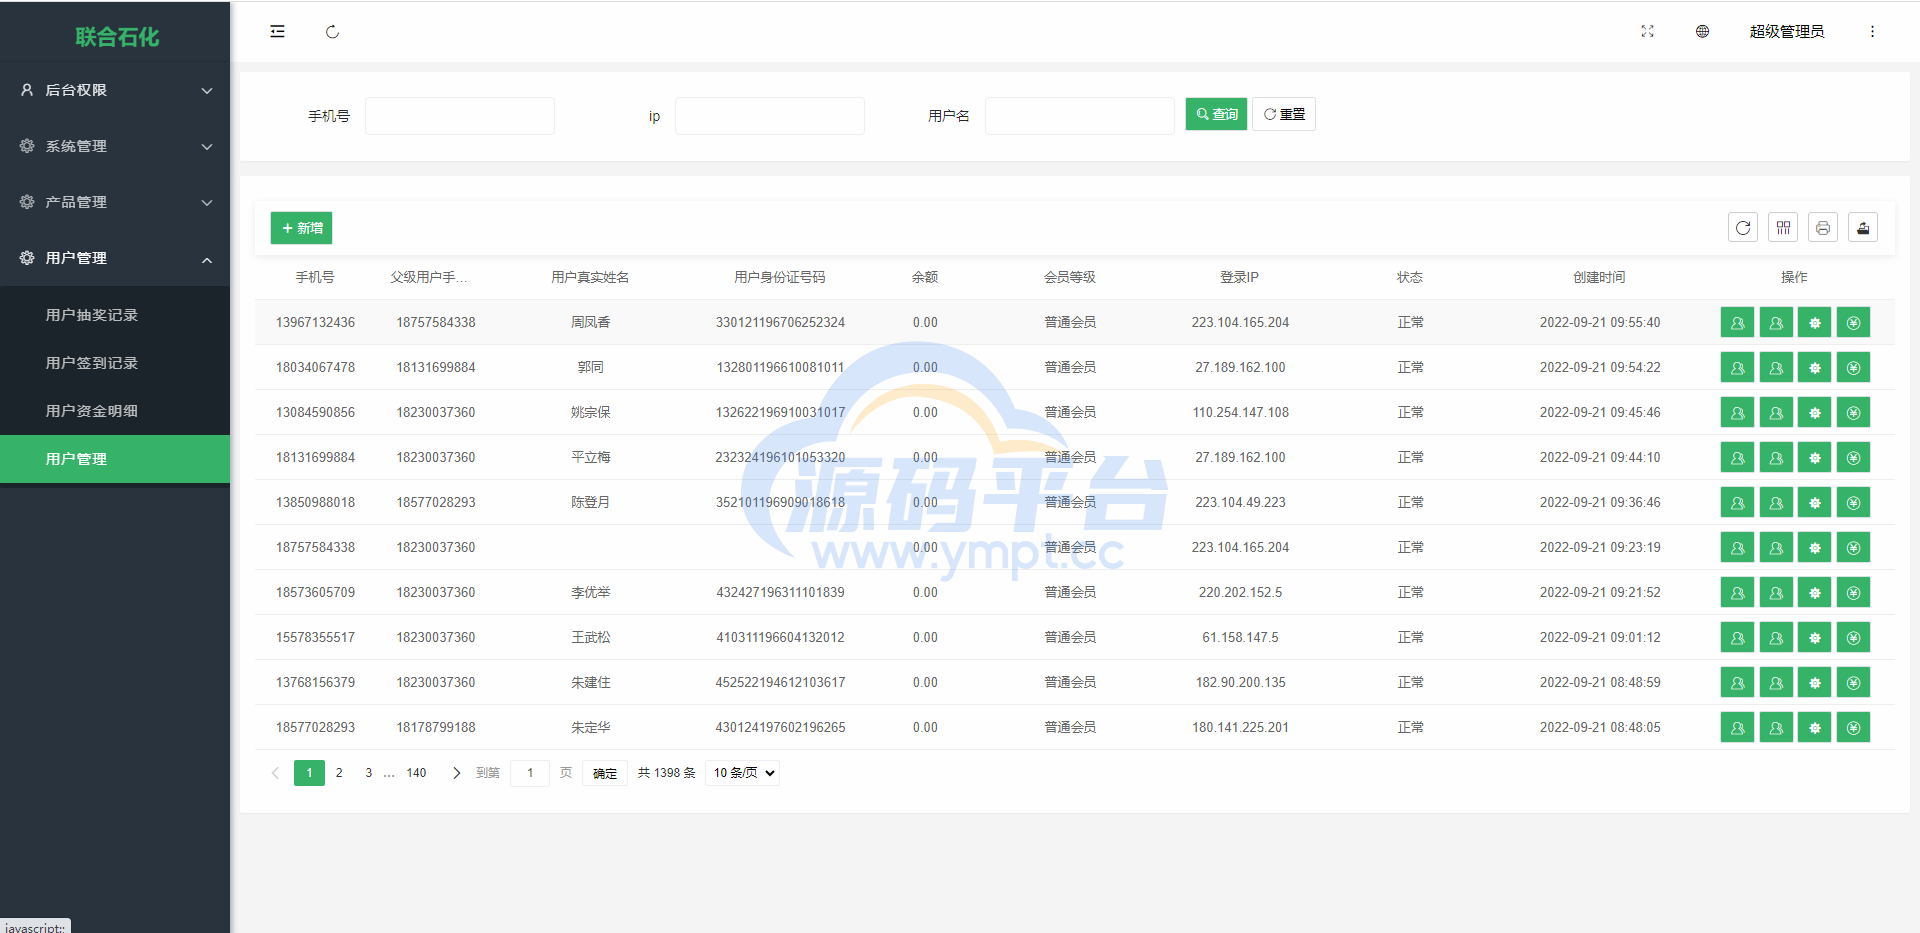
Task: Click yen icon for user 18573605709
Action: [1853, 593]
